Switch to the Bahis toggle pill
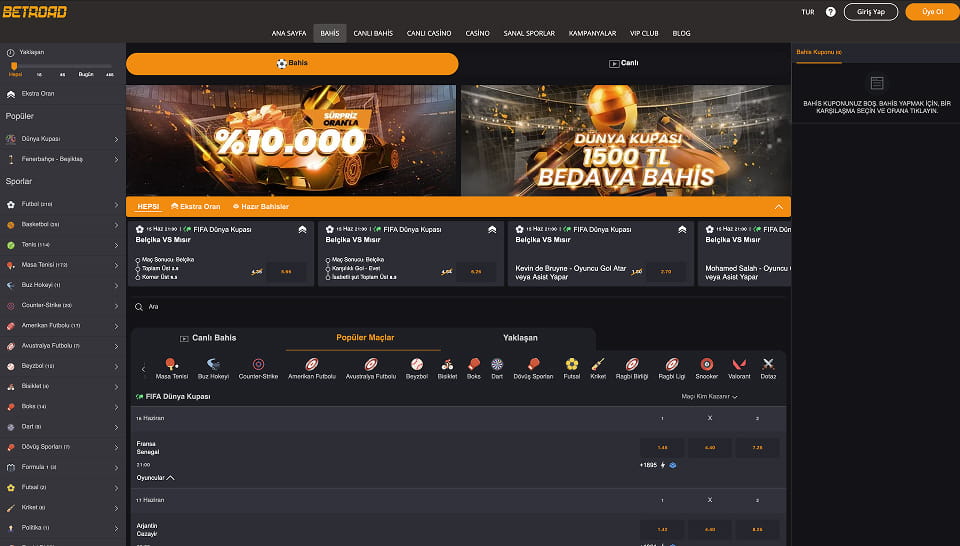 pos(292,64)
